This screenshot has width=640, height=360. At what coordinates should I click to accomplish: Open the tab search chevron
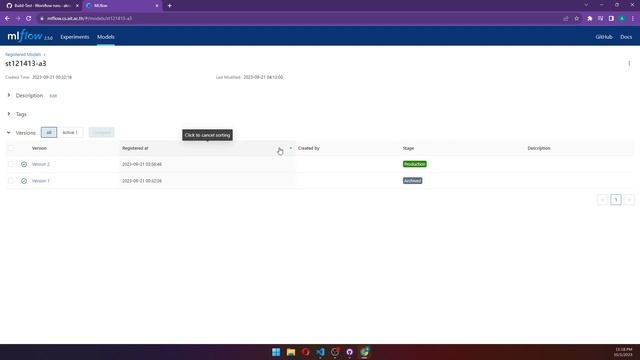tap(586, 5)
